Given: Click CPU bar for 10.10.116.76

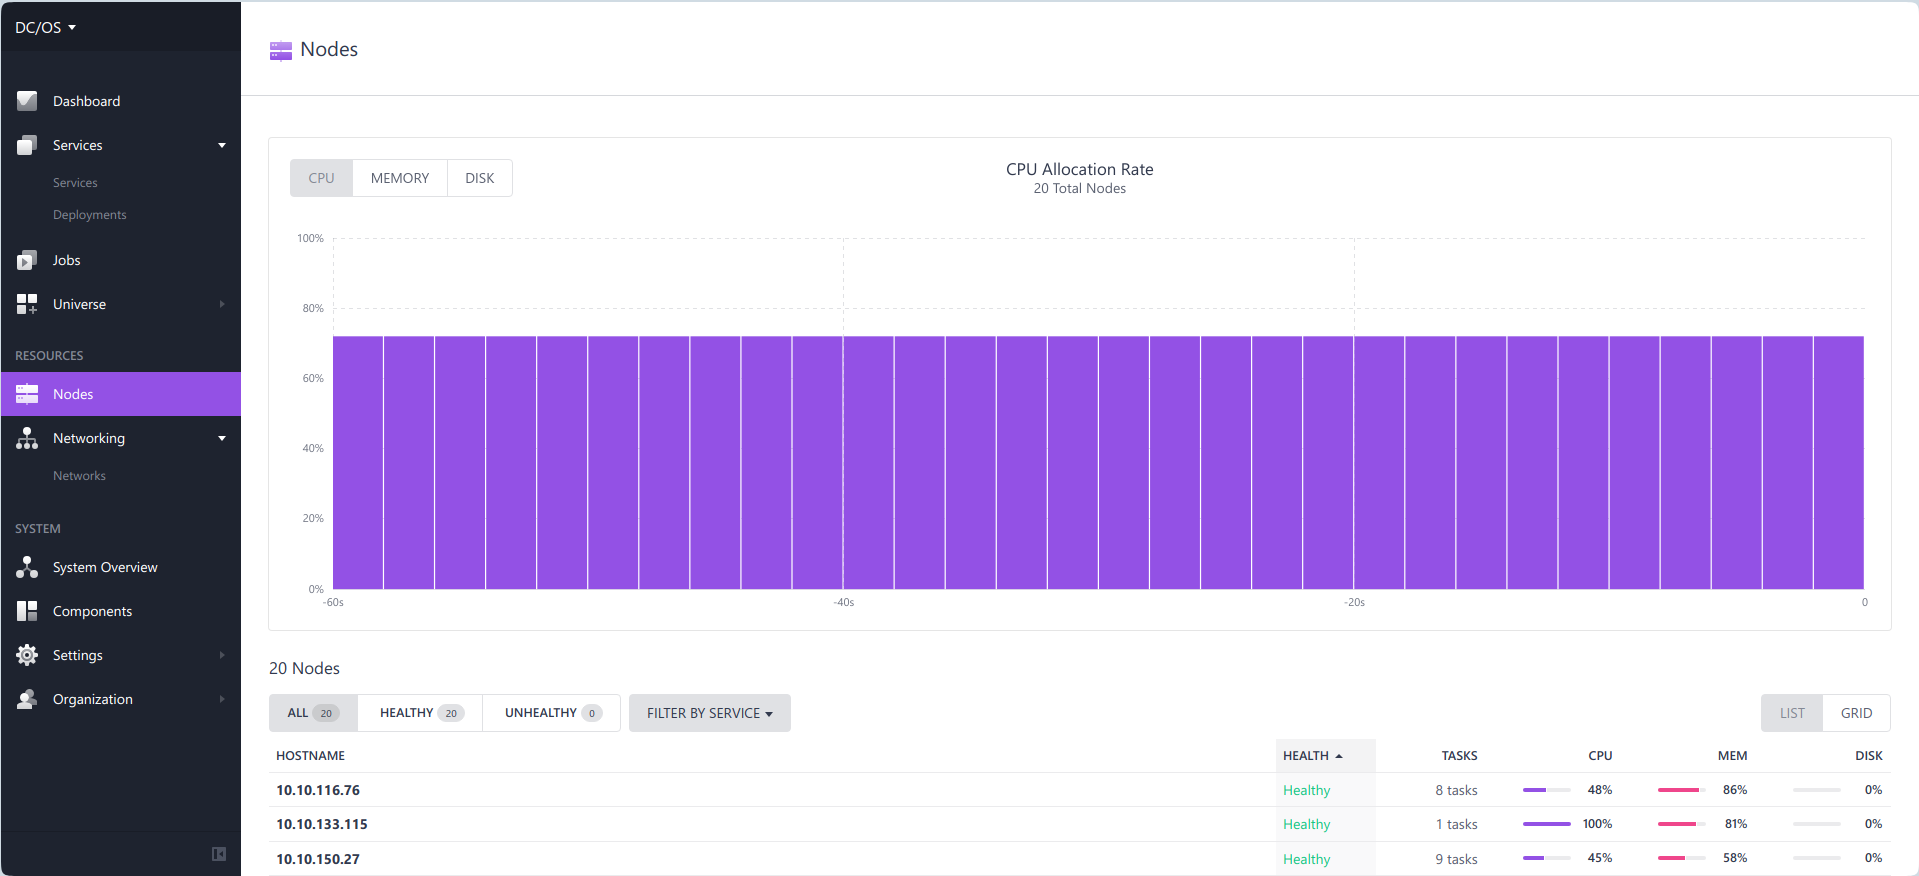Looking at the screenshot, I should click(x=1547, y=790).
